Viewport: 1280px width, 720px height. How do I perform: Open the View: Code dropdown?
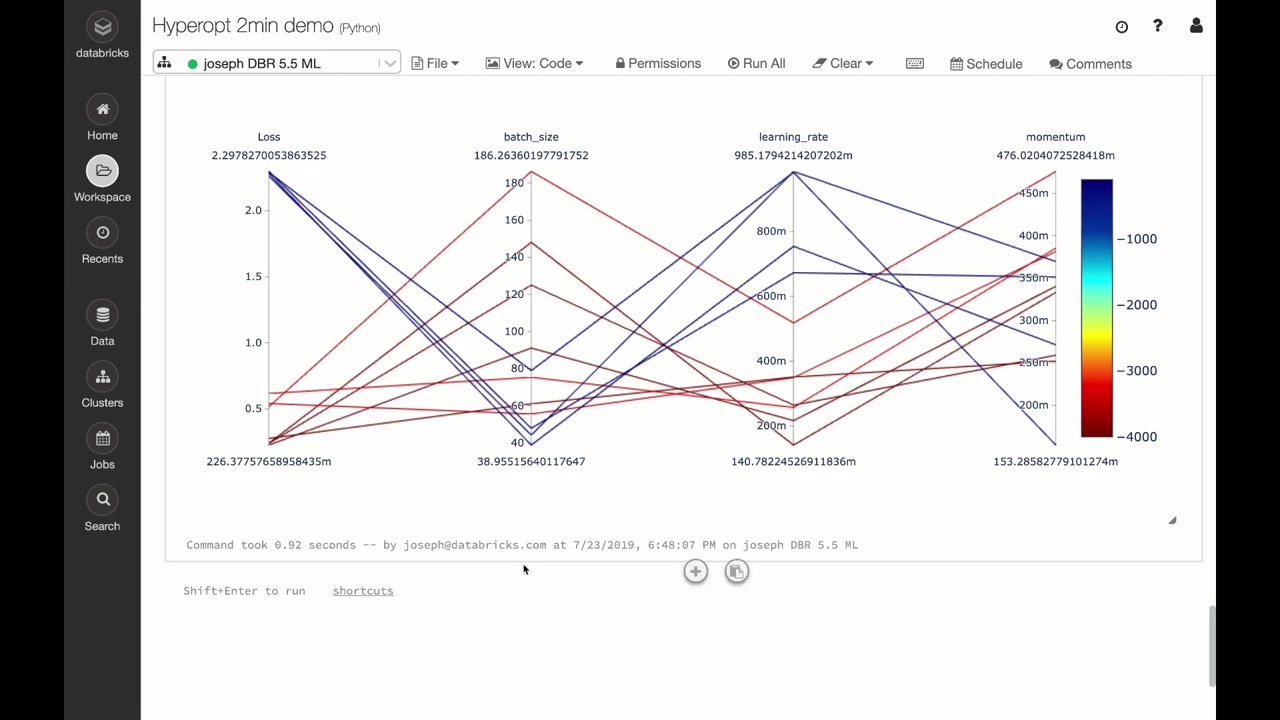pos(534,63)
